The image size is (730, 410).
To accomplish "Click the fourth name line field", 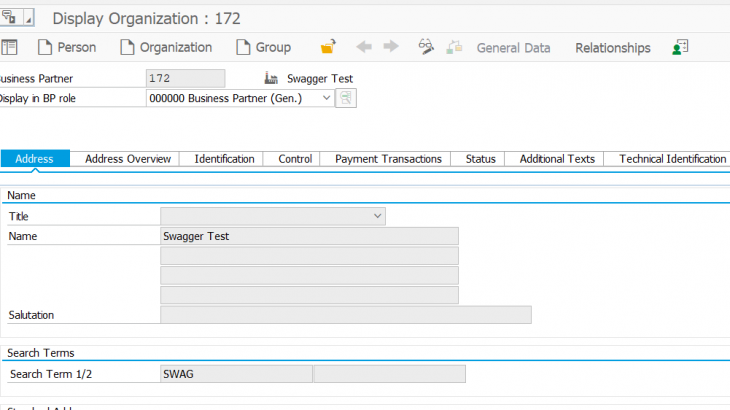I will click(x=310, y=295).
